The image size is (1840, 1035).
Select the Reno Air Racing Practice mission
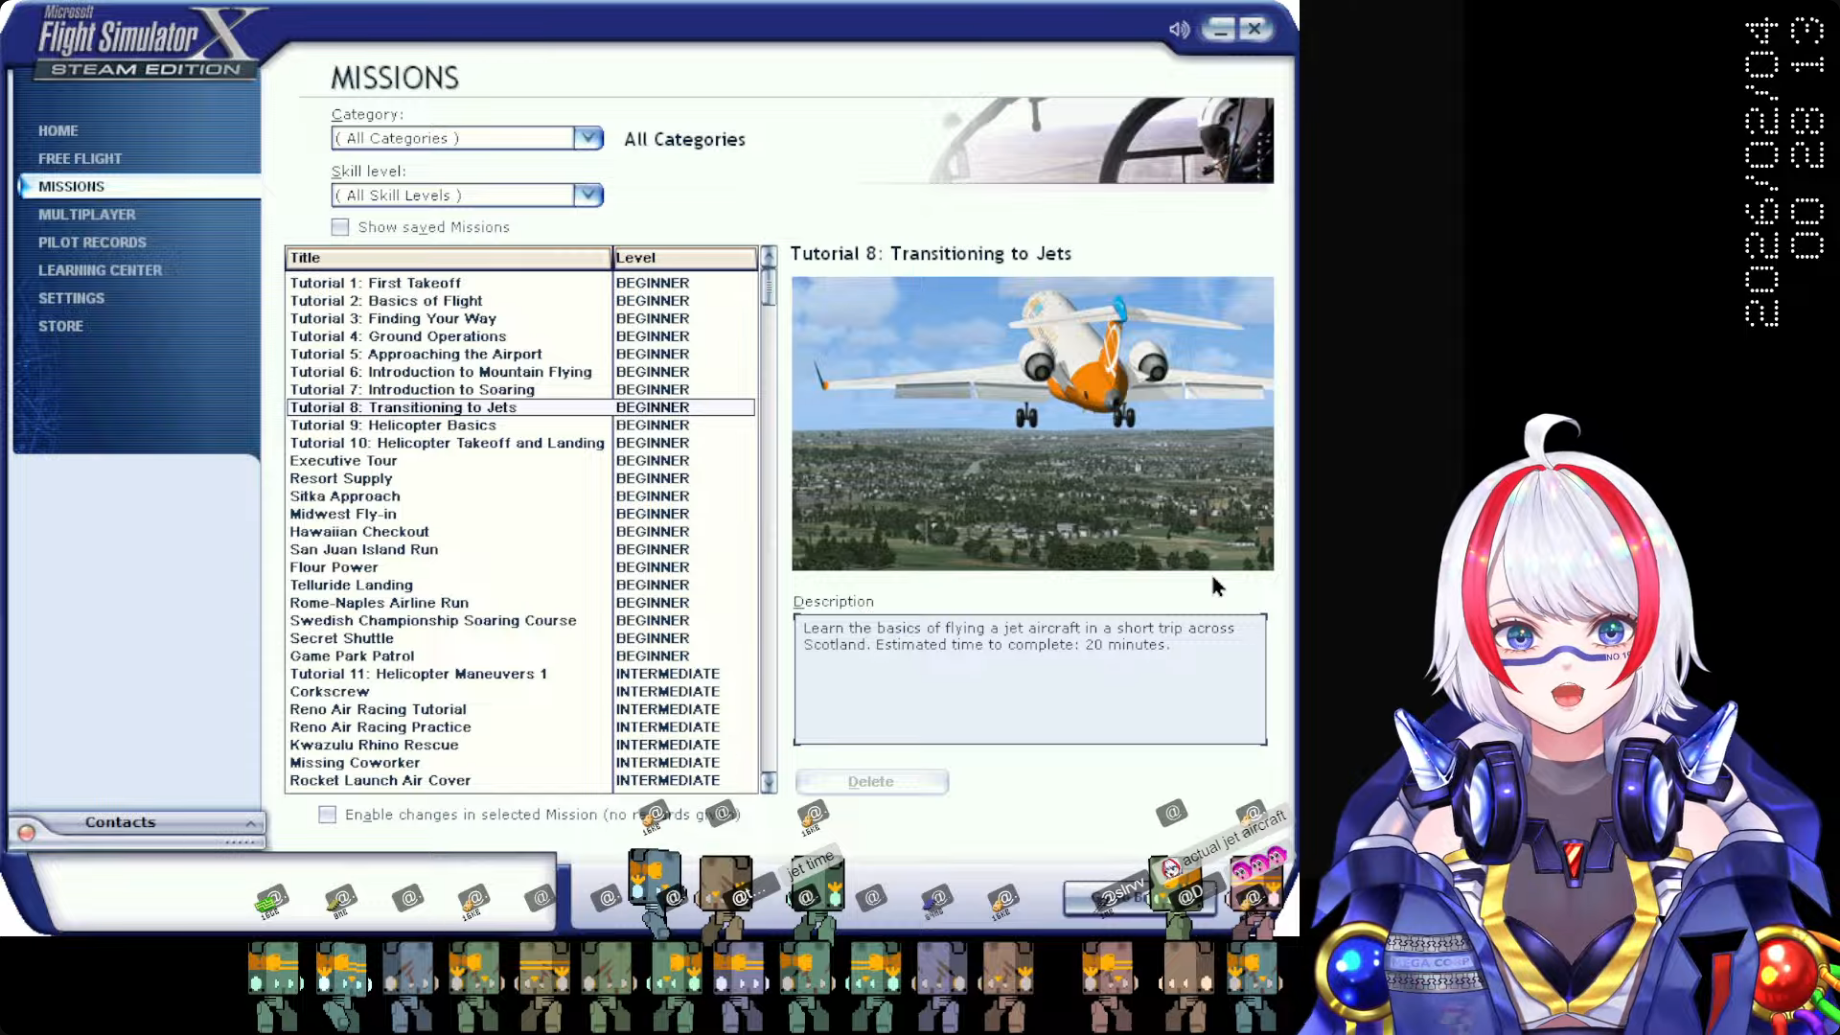coord(521,727)
